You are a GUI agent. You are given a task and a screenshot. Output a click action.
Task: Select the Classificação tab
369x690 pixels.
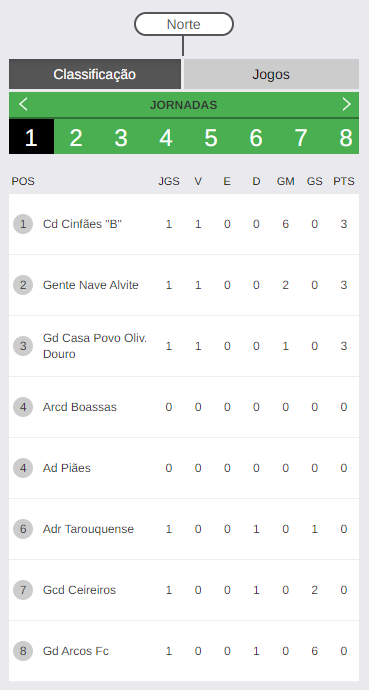(95, 74)
